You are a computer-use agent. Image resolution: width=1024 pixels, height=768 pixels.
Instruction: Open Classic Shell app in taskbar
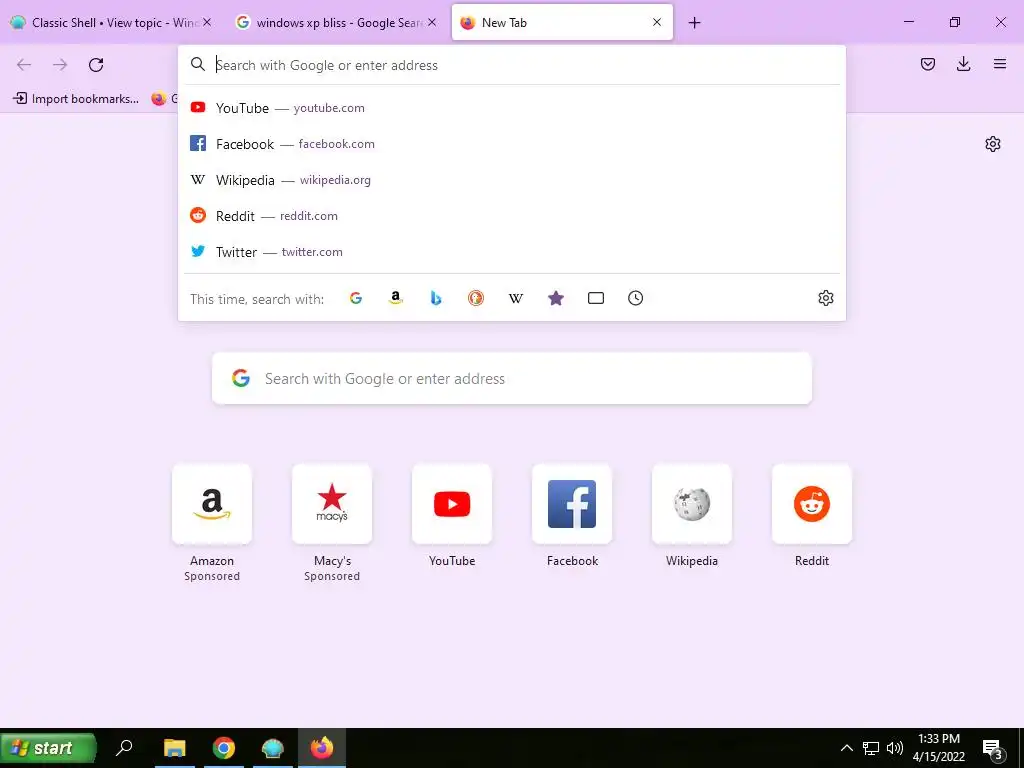tap(272, 748)
